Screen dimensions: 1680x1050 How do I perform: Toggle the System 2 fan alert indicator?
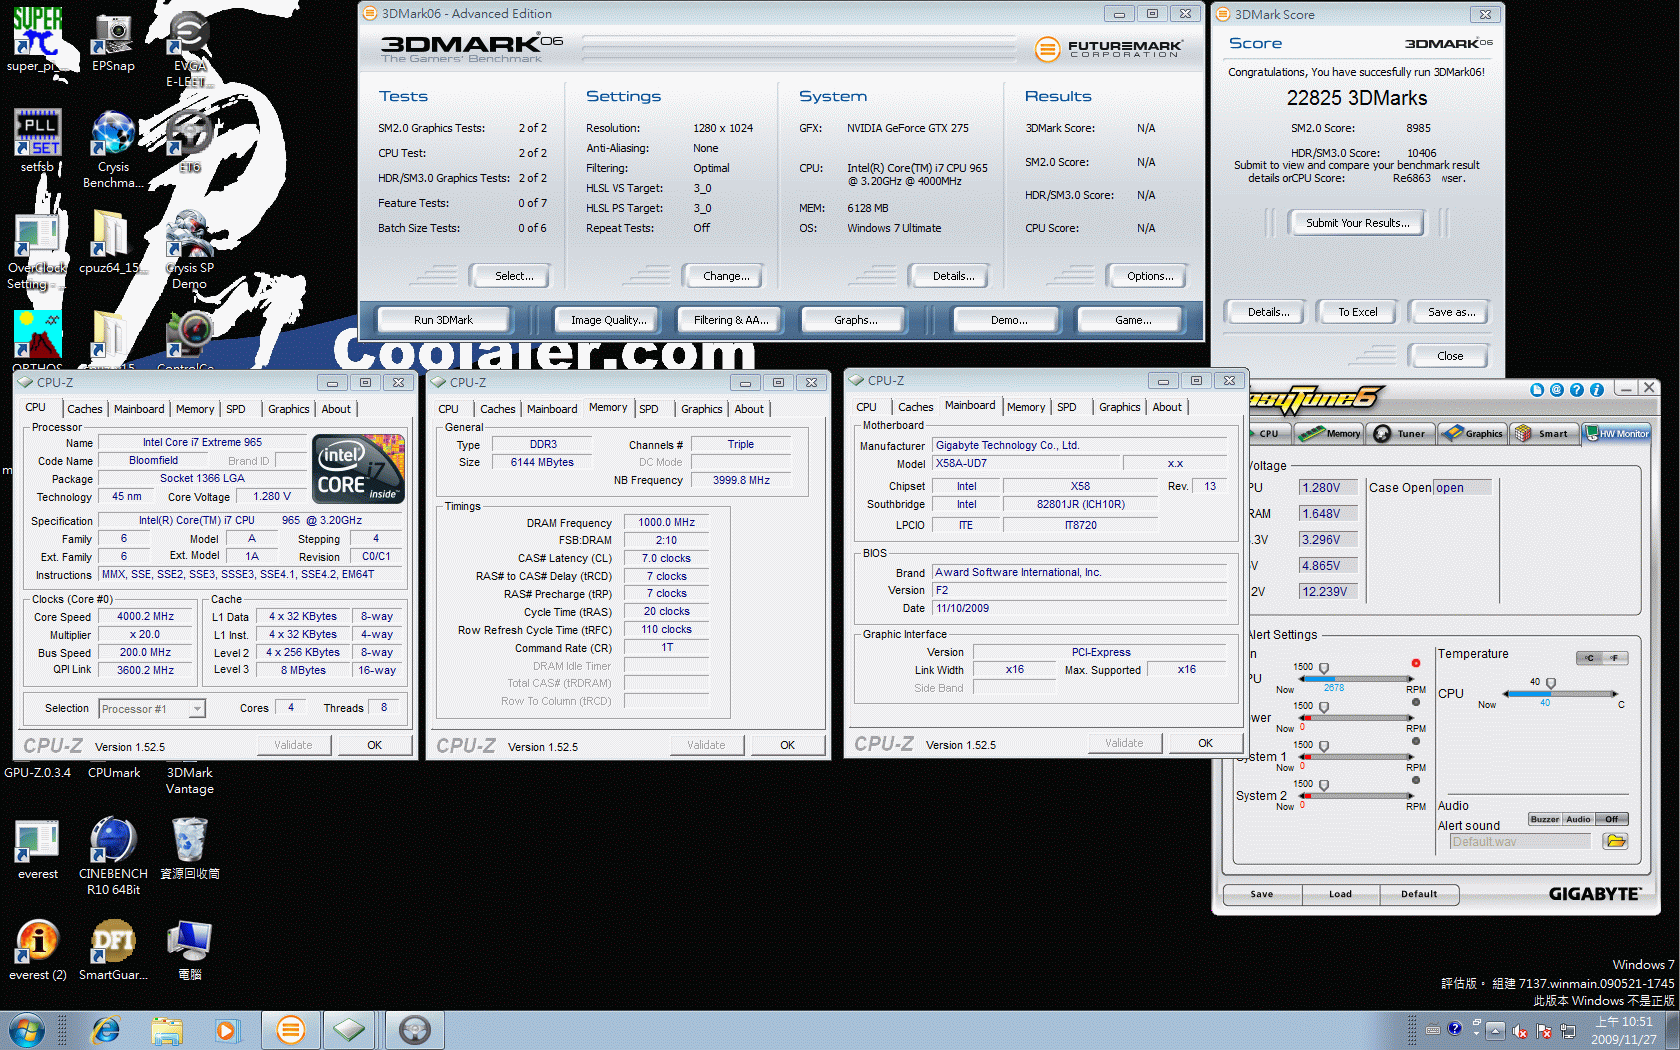pyautogui.click(x=1416, y=780)
